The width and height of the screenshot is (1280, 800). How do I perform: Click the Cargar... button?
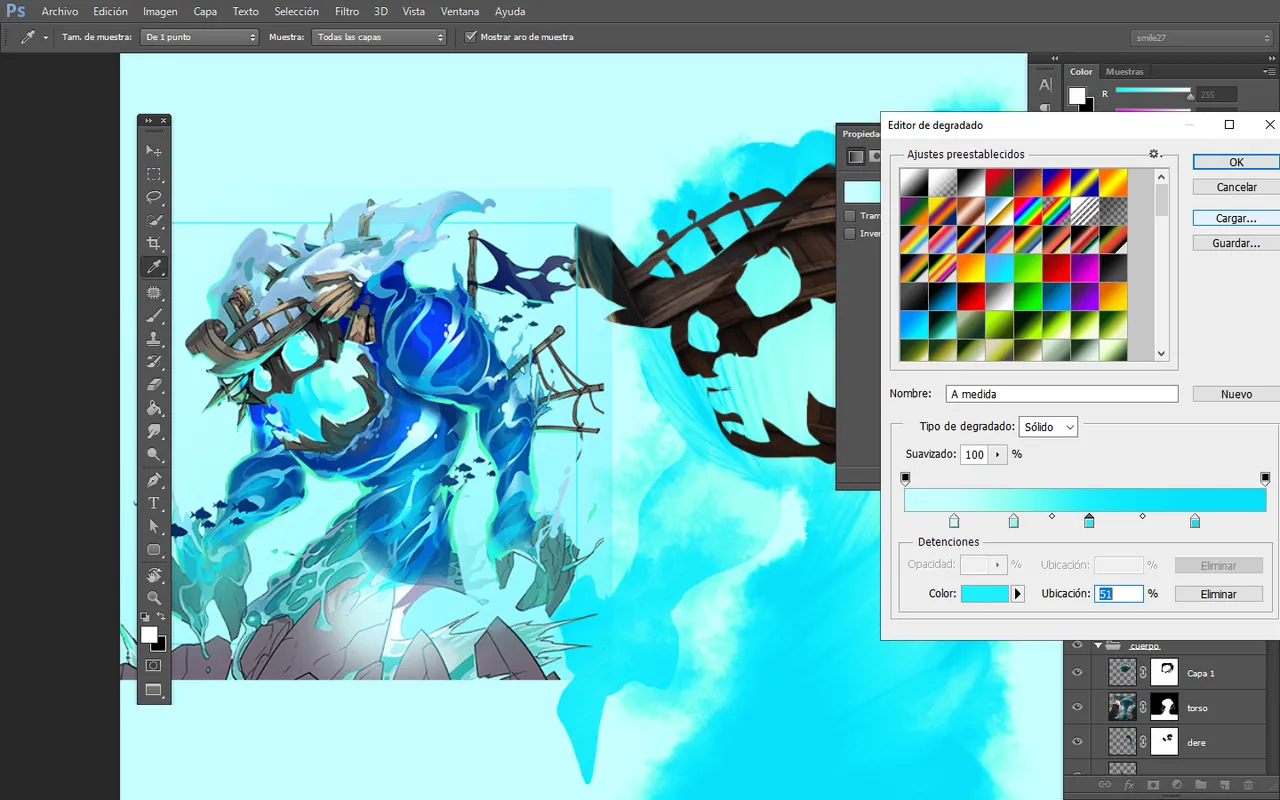pos(1236,218)
